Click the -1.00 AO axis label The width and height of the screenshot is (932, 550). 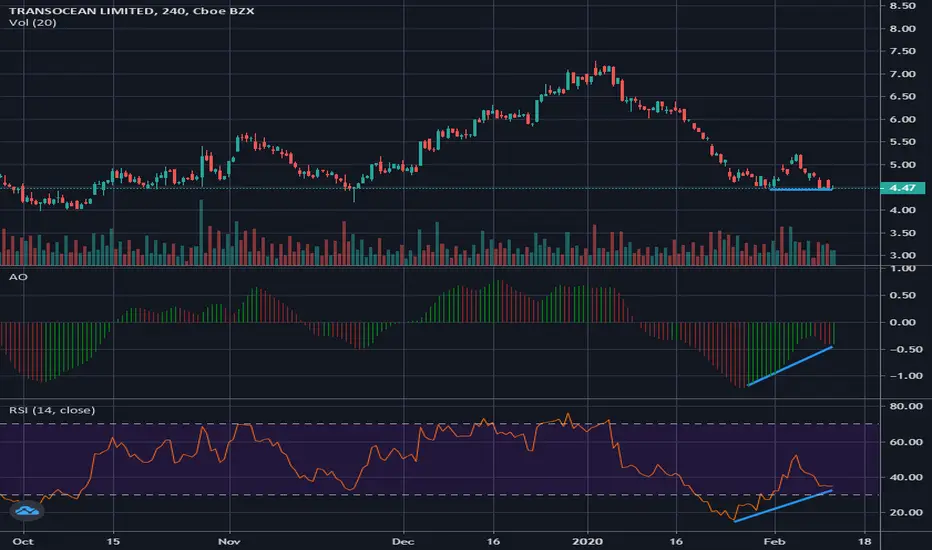click(906, 376)
